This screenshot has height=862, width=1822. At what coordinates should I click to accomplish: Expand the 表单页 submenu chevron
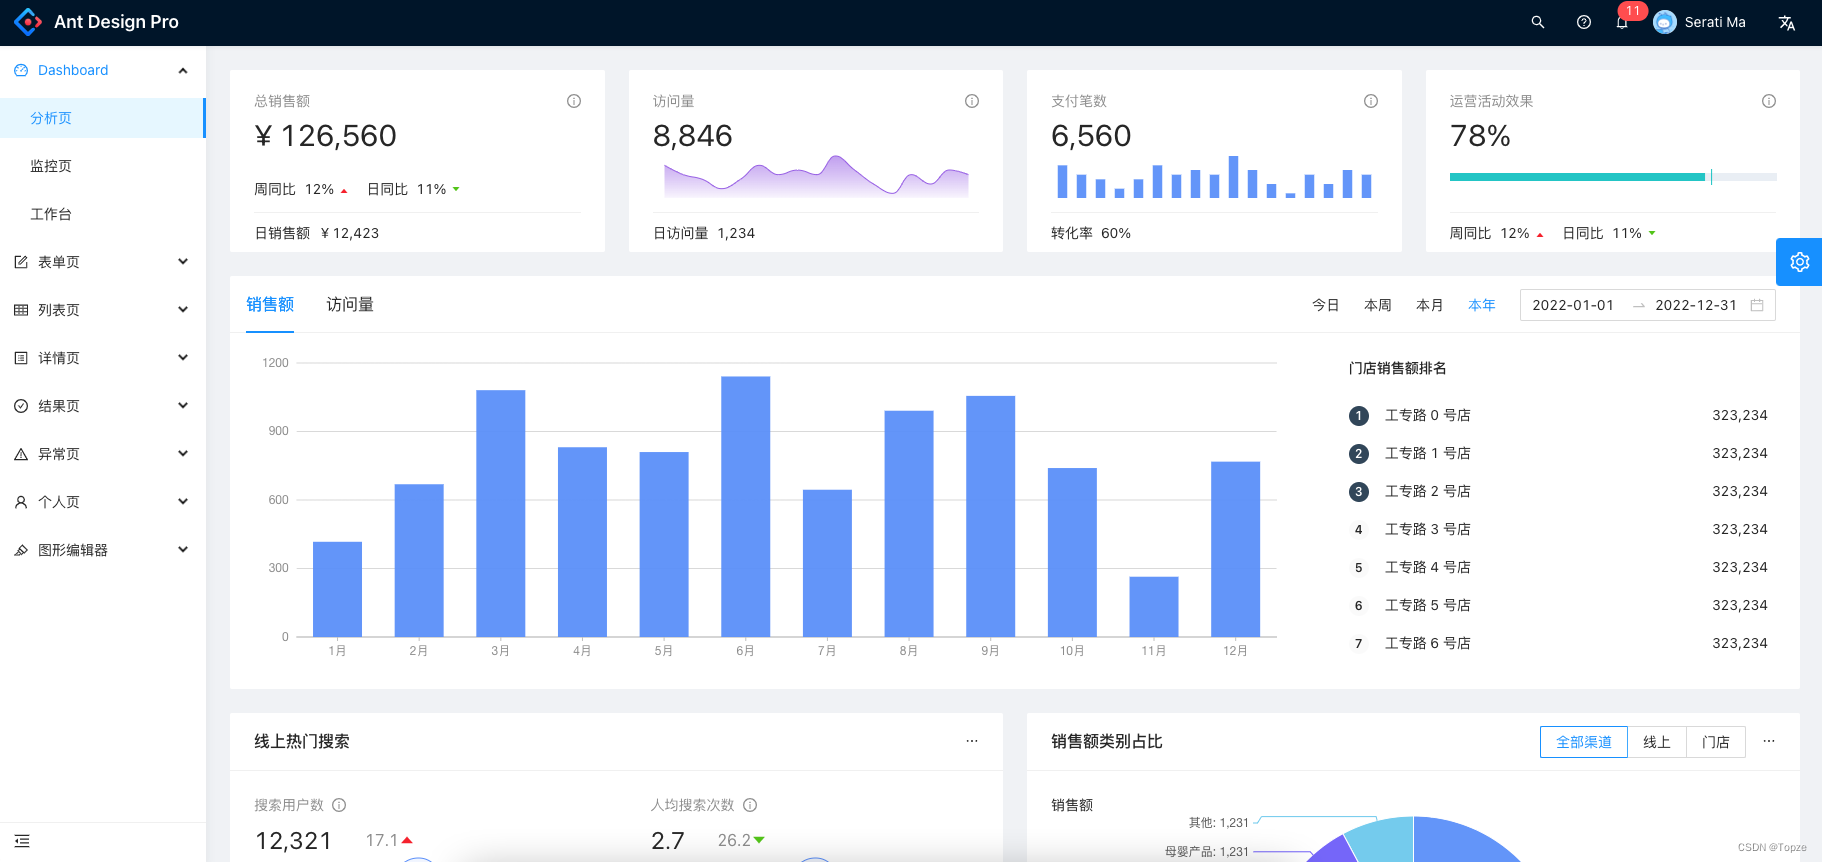pyautogui.click(x=183, y=262)
